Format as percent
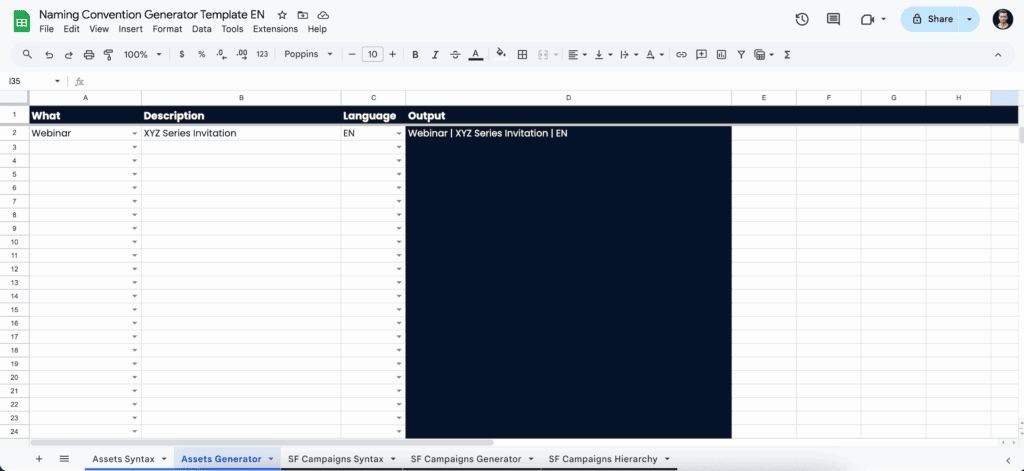Image resolution: width=1024 pixels, height=471 pixels. pyautogui.click(x=202, y=55)
